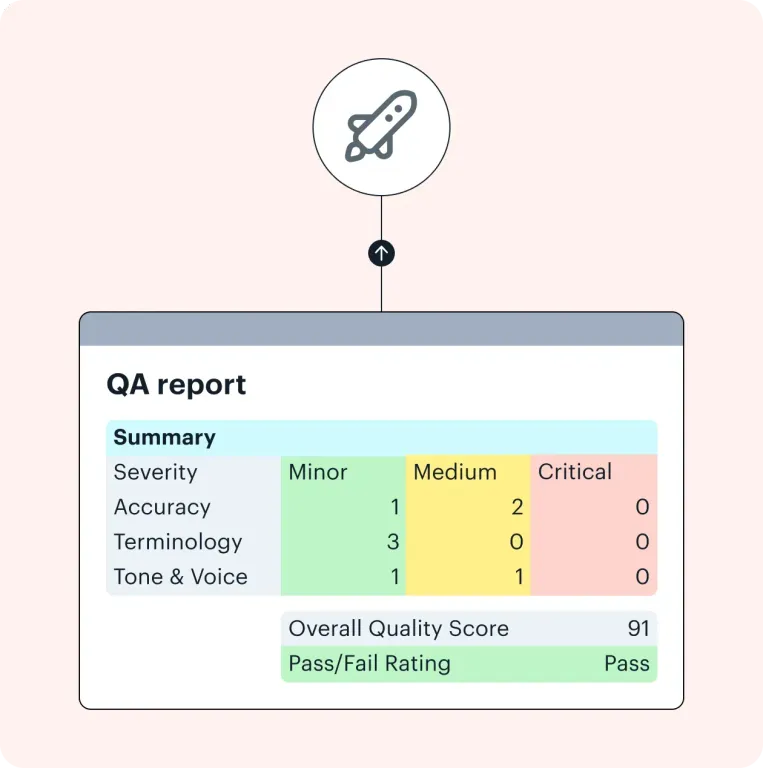763x768 pixels.
Task: Click the gray report window title bar
Action: pyautogui.click(x=382, y=329)
